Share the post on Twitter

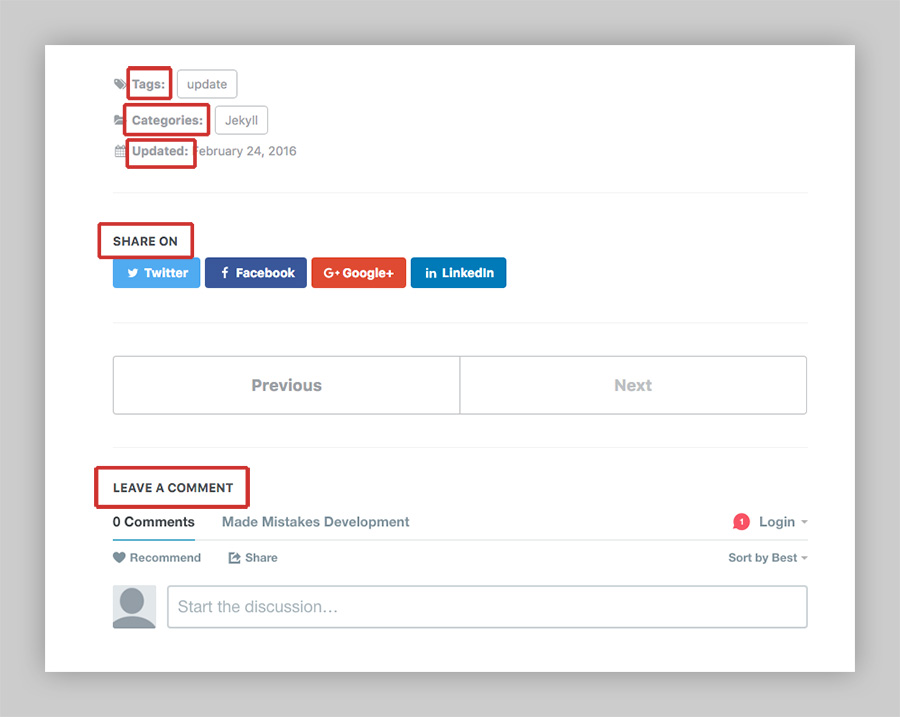click(x=157, y=273)
